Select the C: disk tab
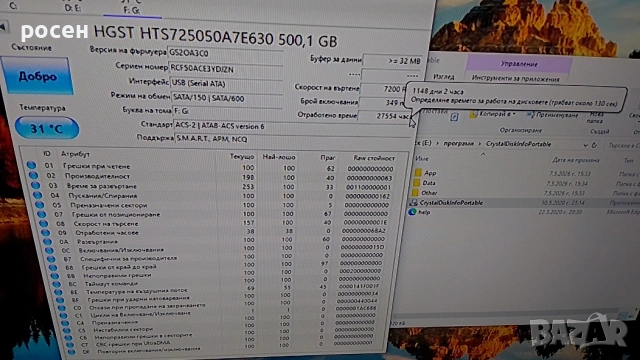Screen dimensions: 640x360 pyautogui.click(x=13, y=6)
